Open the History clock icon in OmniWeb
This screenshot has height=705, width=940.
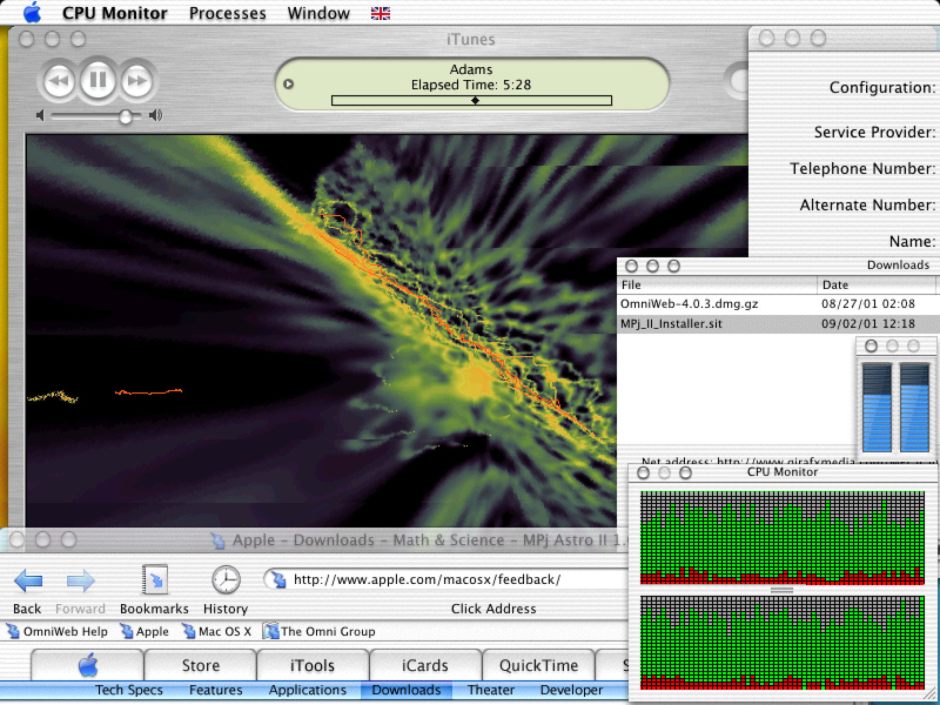tap(226, 580)
